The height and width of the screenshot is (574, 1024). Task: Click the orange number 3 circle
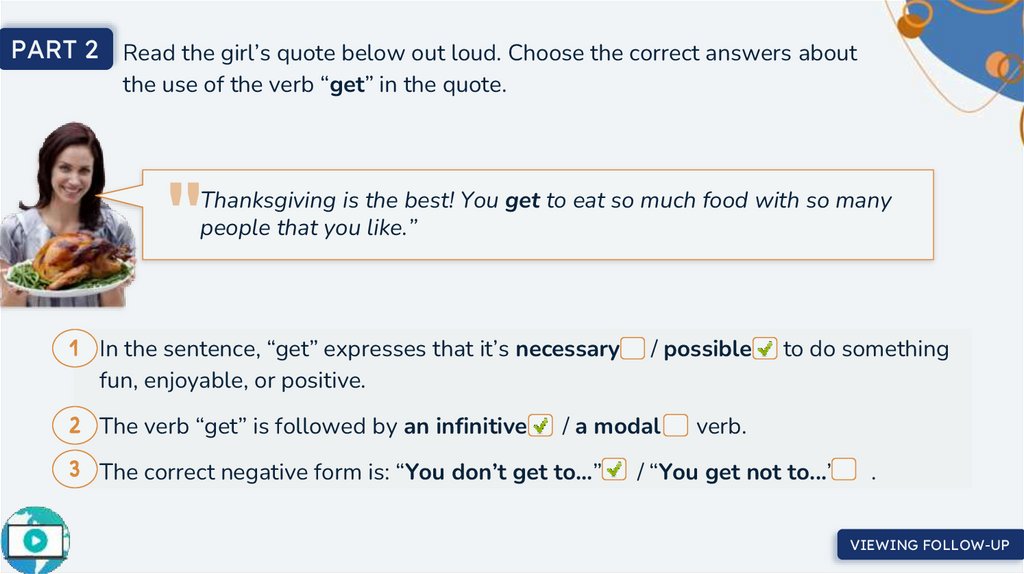pyautogui.click(x=75, y=469)
